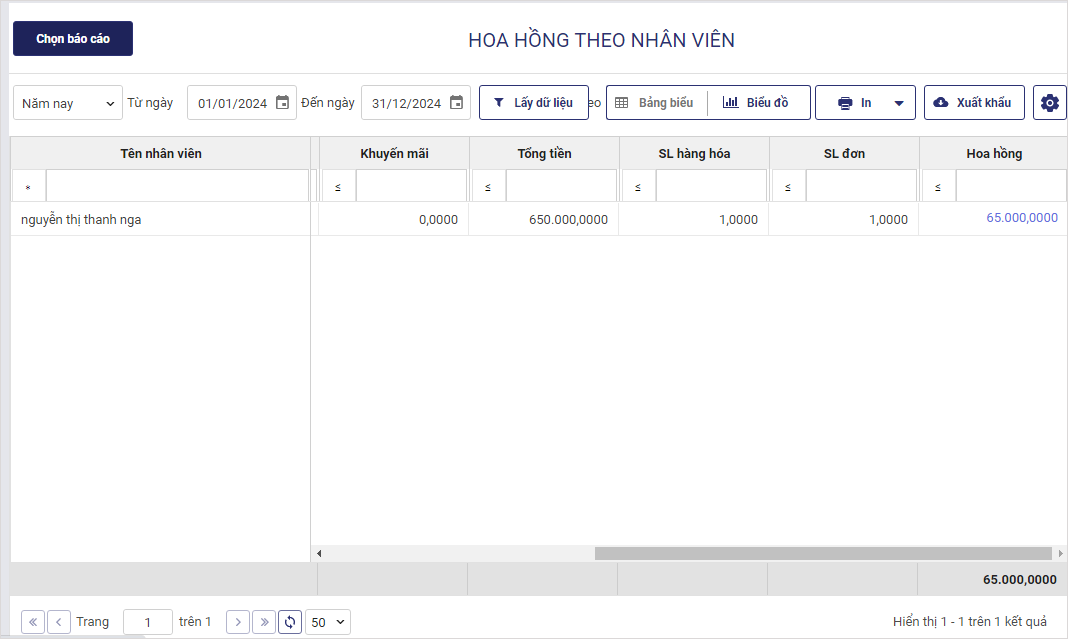This screenshot has width=1068, height=639.
Task: Click Khuyến mãi value 0,0000
Action: [x=438, y=219]
